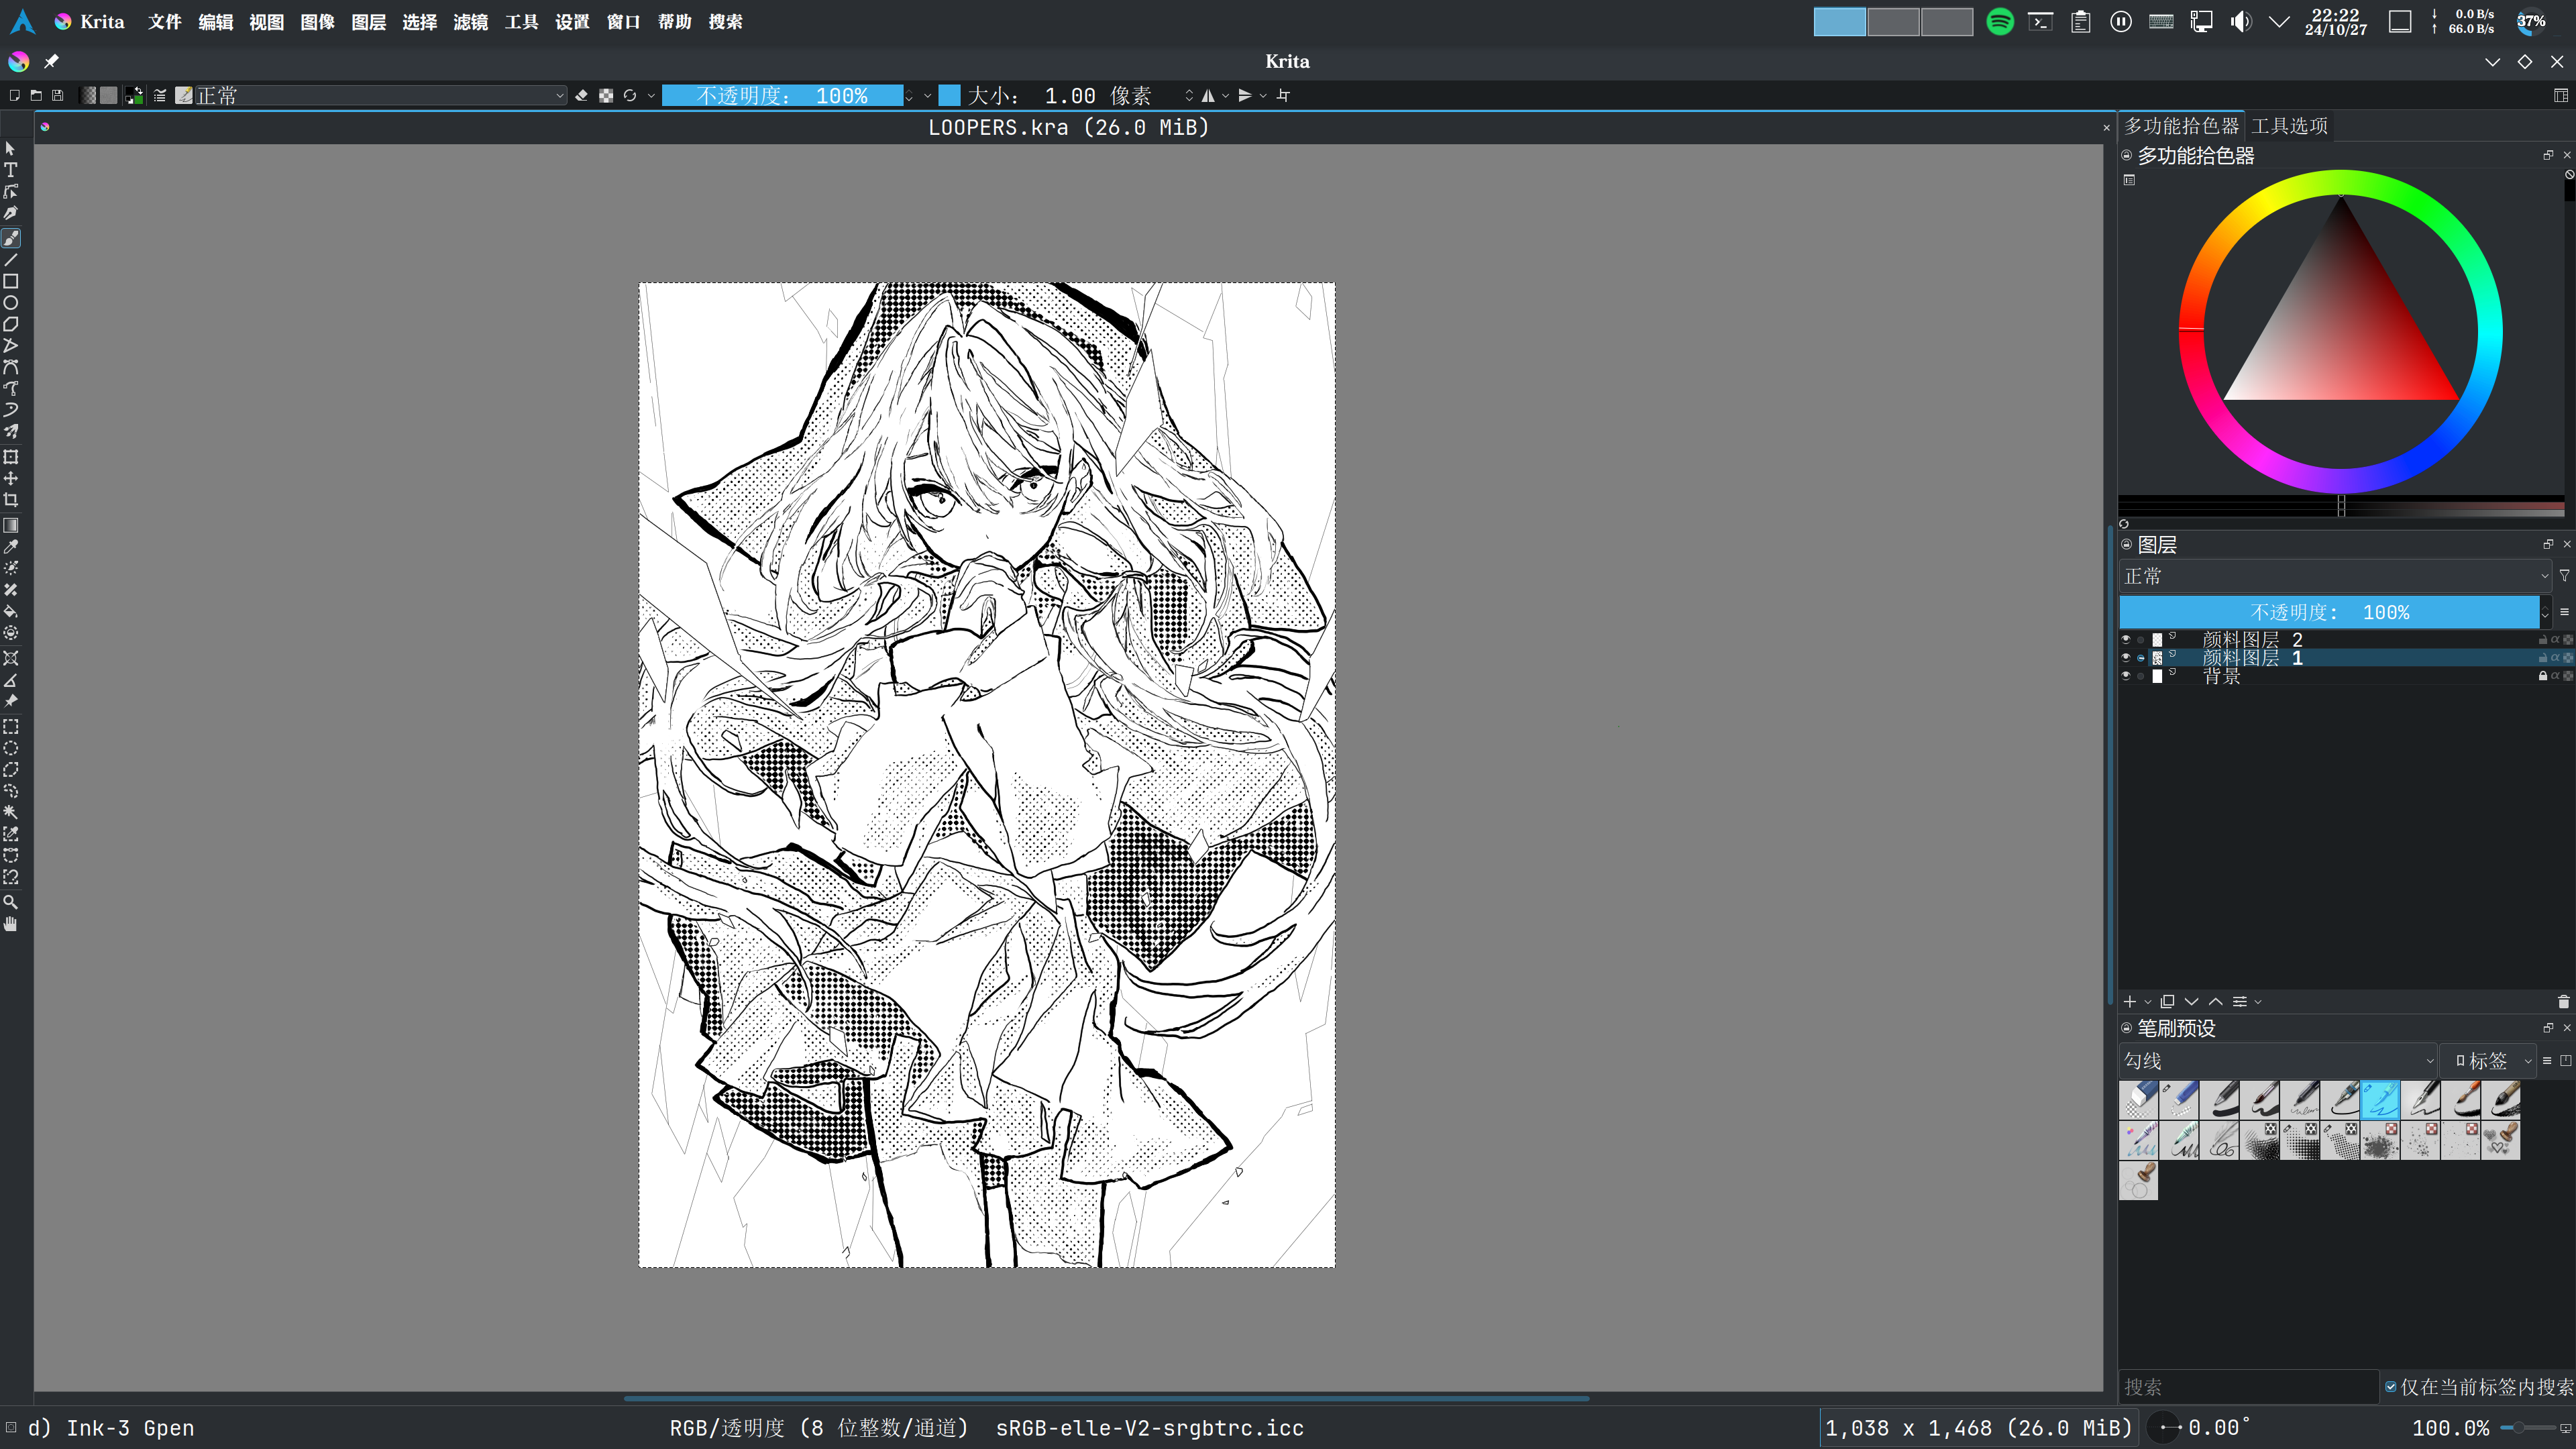The image size is (2576, 1449).
Task: Switch to the 工具选项 tab
Action: coord(2289,126)
